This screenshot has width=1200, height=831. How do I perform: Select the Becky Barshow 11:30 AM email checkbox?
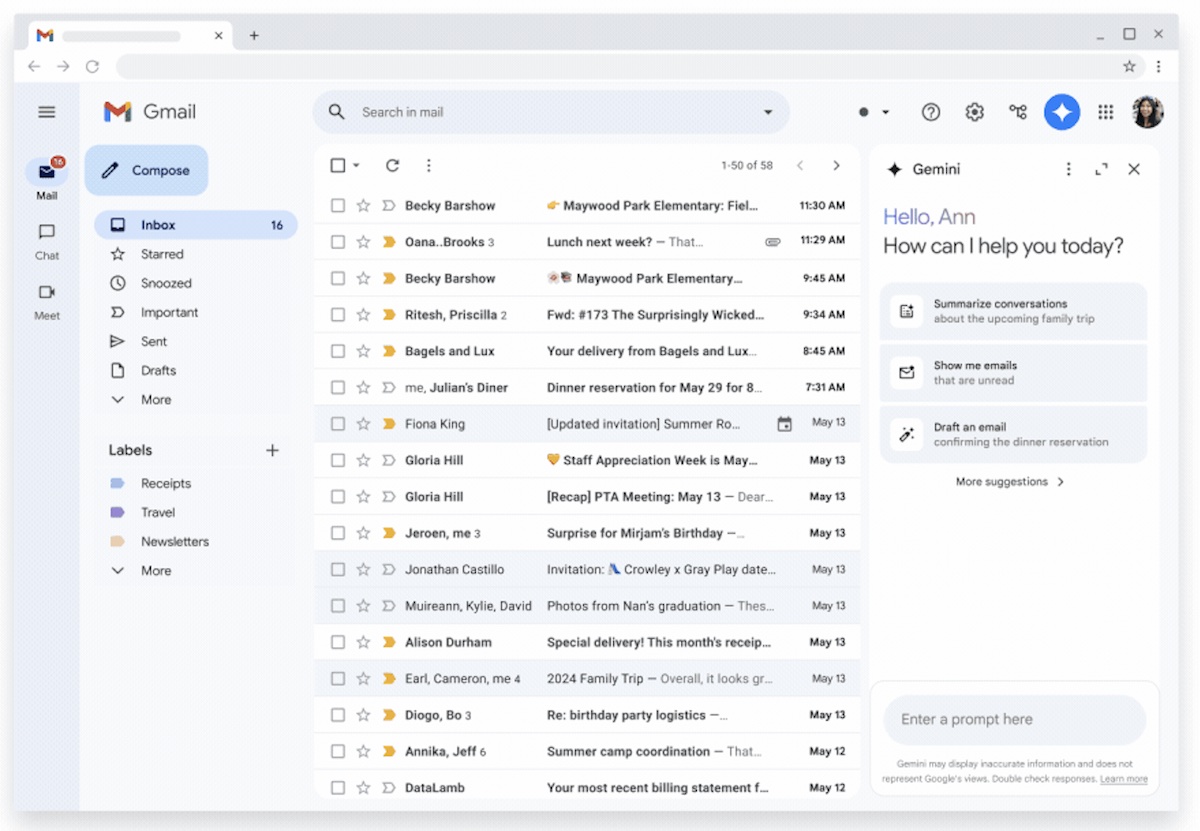[338, 206]
